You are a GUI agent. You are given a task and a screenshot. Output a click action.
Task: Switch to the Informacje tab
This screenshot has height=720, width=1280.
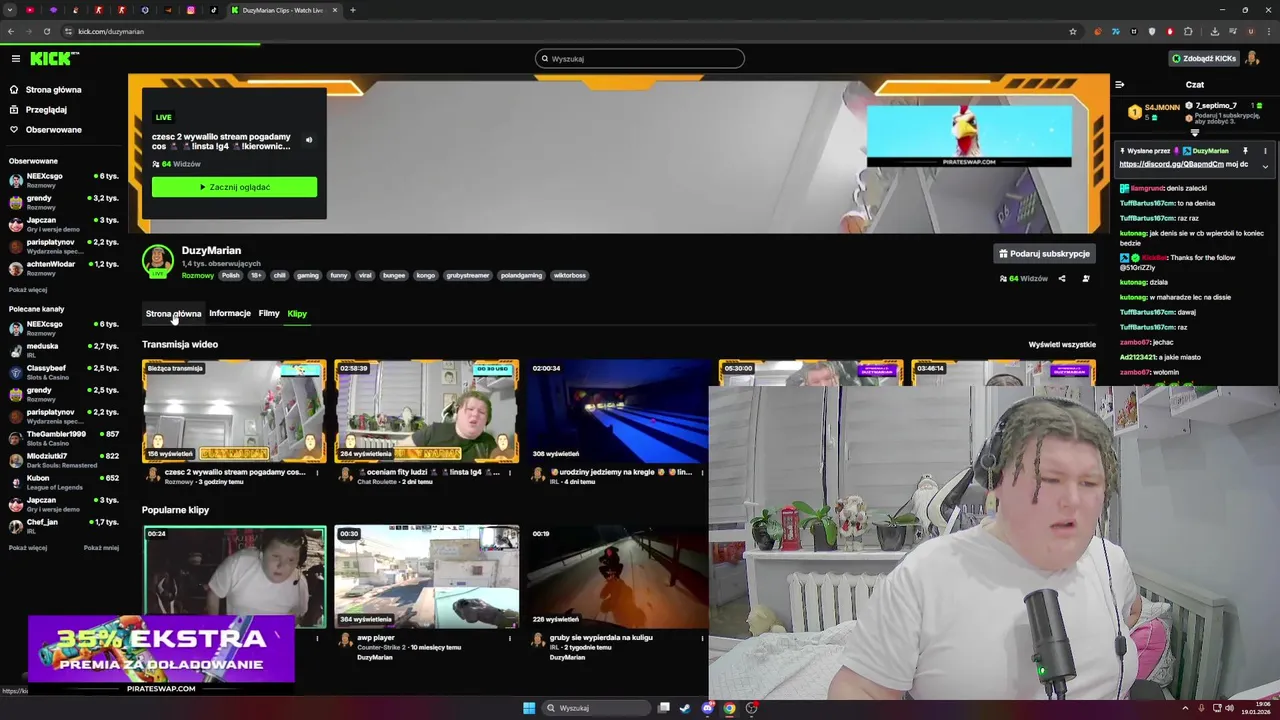[x=230, y=314]
